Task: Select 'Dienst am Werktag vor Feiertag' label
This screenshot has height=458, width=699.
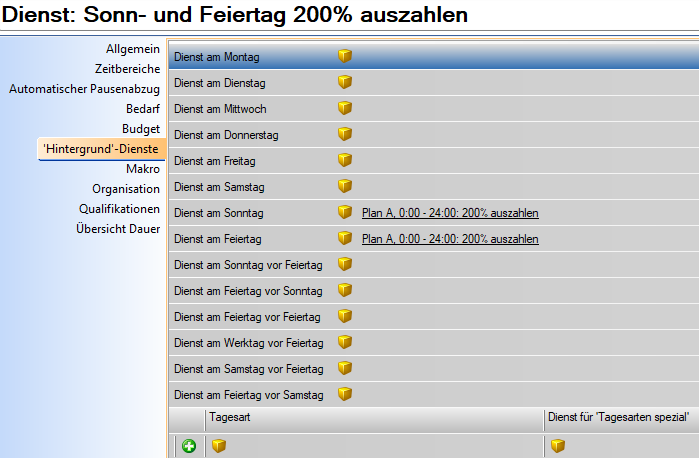Action: point(249,343)
